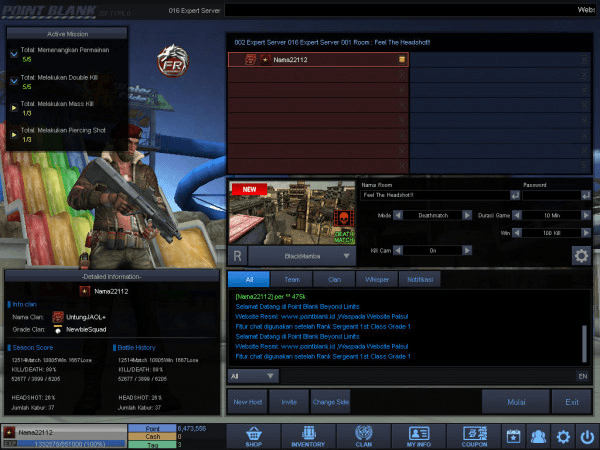
Task: Toggle Kill Cam with right arrow
Action: 467,250
